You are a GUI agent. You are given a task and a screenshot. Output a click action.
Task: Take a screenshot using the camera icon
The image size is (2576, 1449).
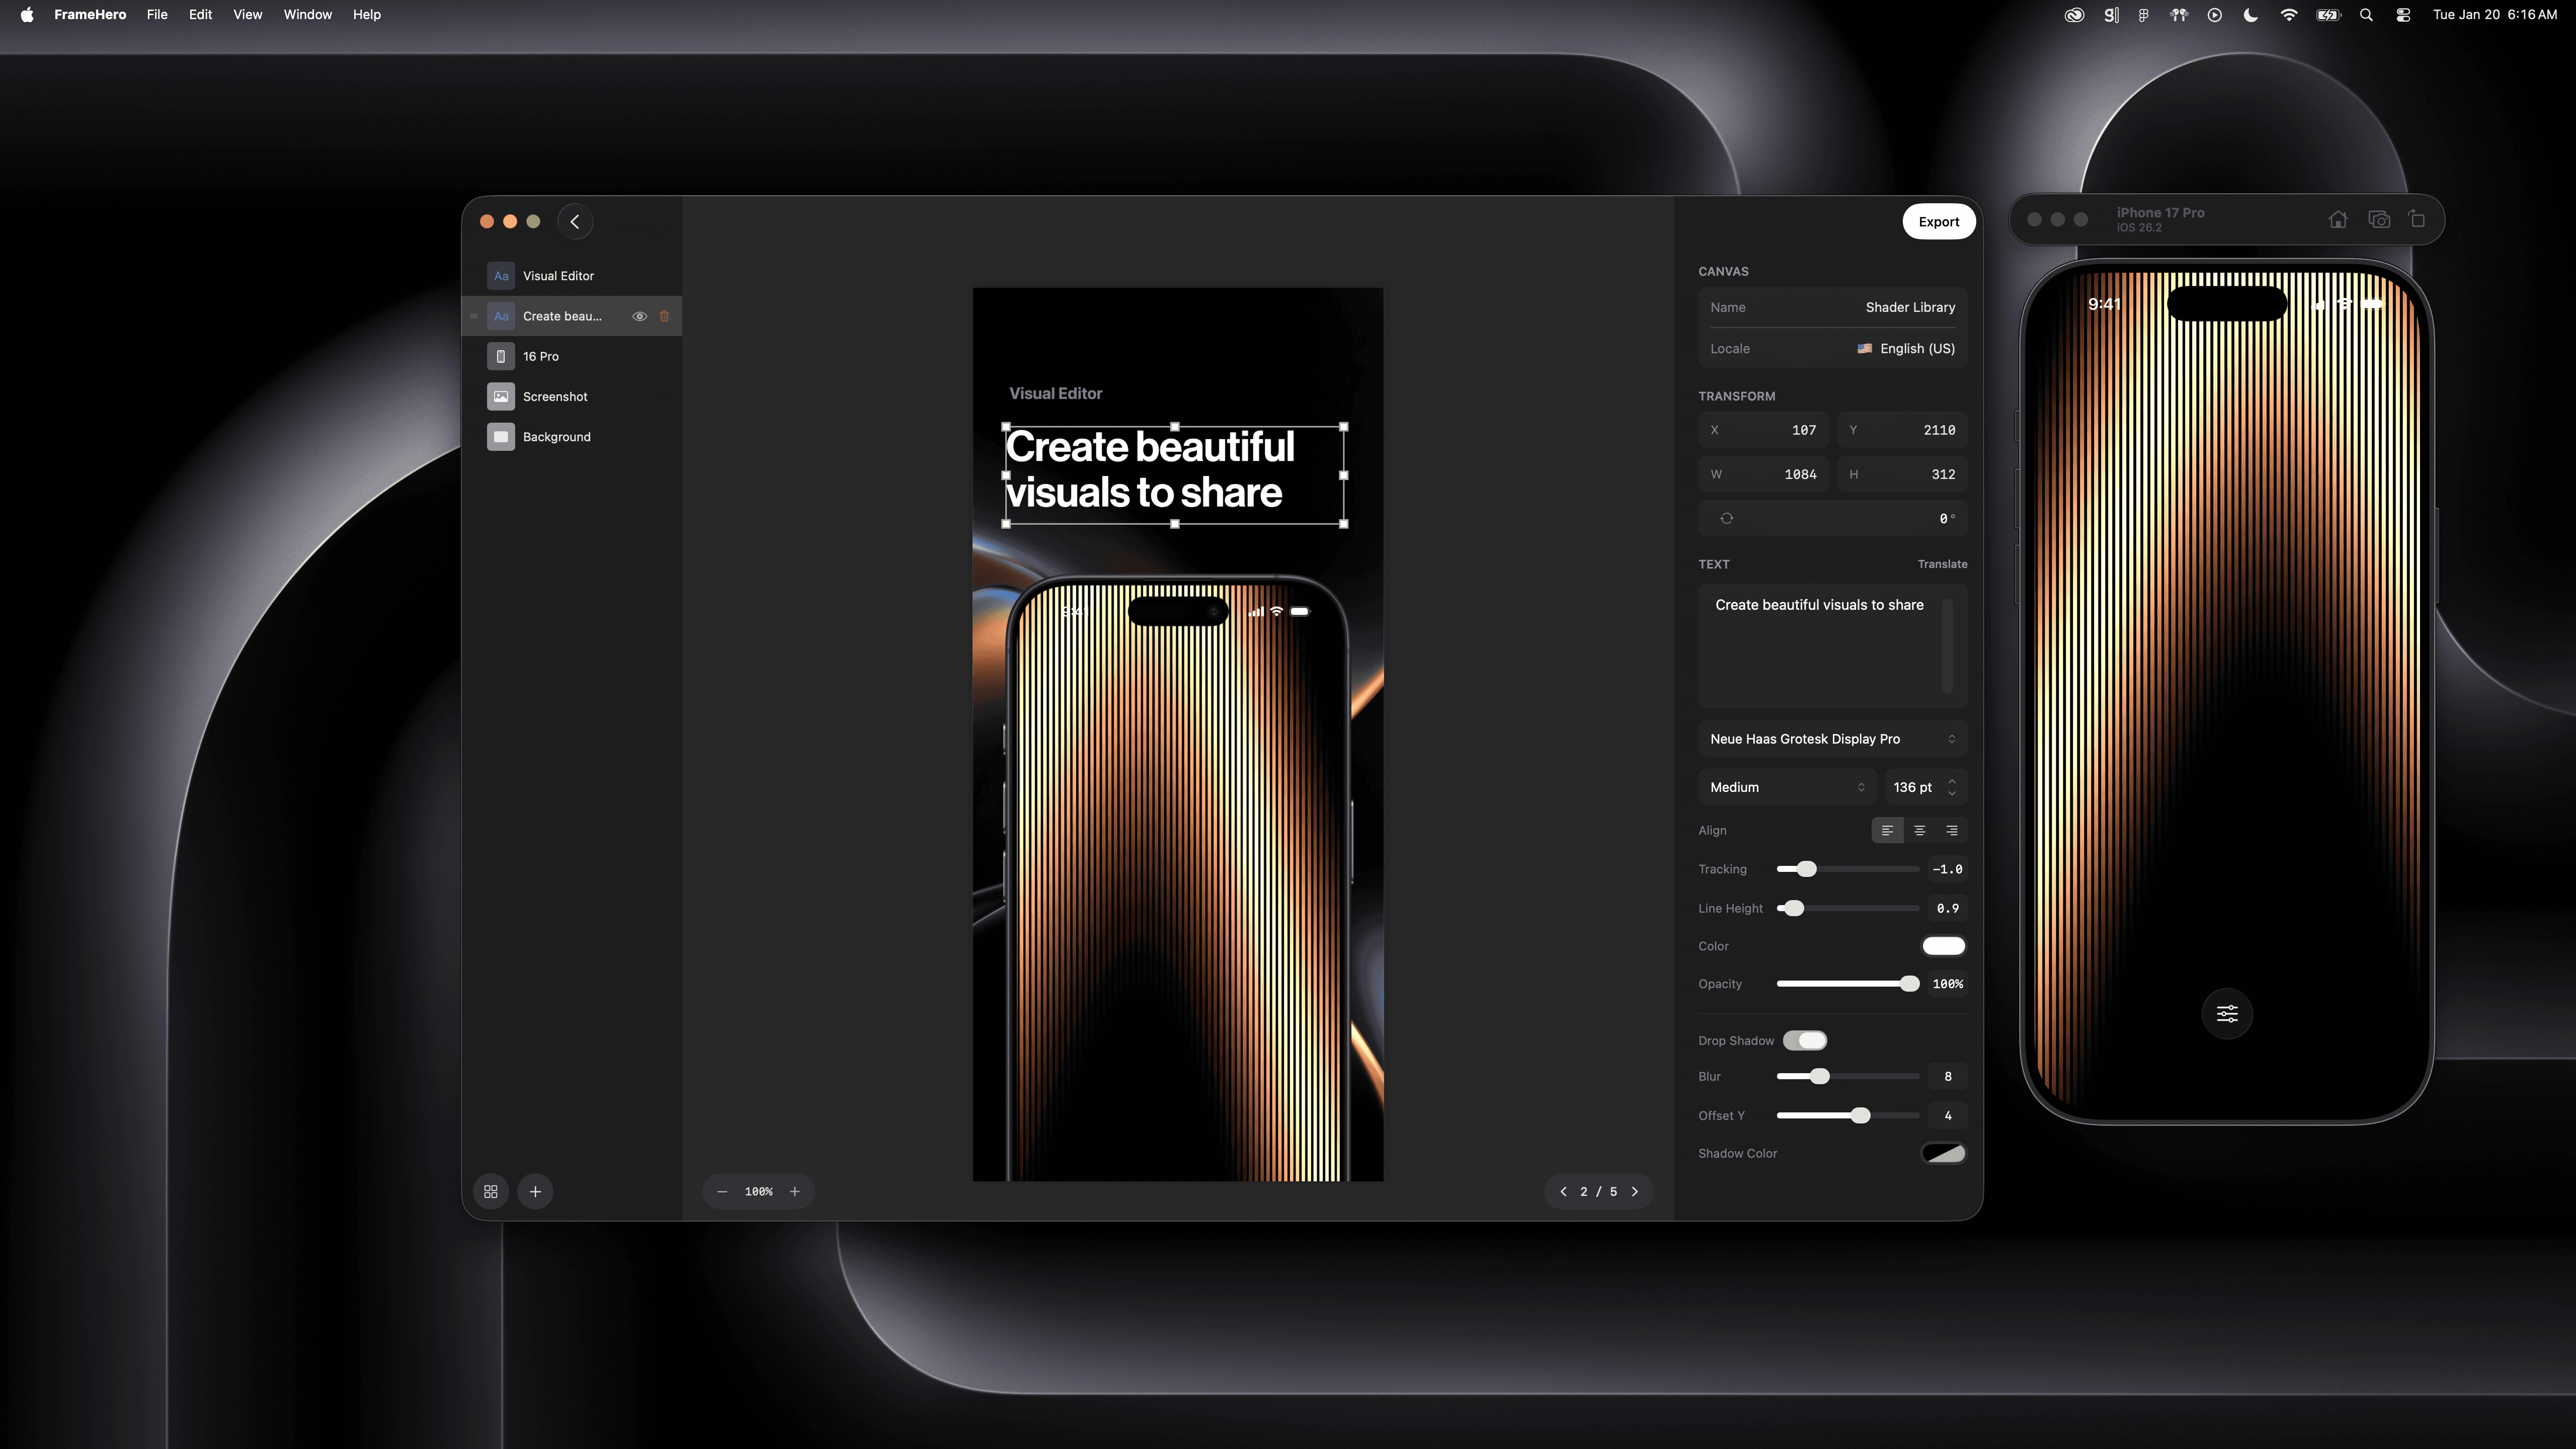(2380, 219)
